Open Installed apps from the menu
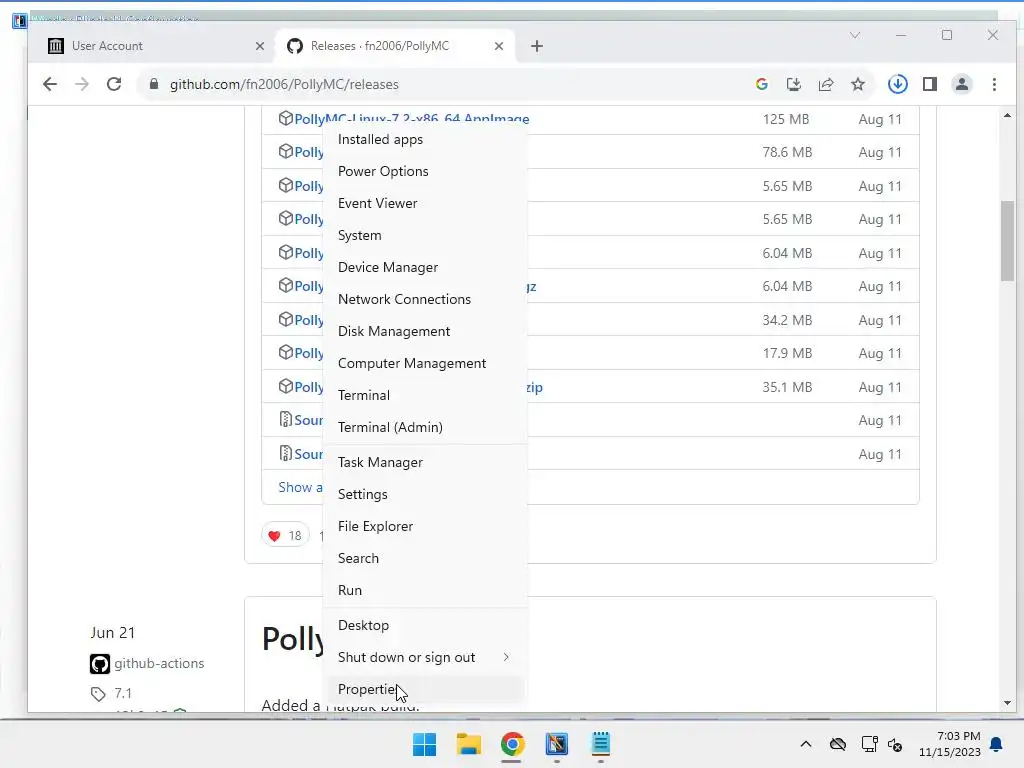The height and width of the screenshot is (768, 1024). pos(424,139)
